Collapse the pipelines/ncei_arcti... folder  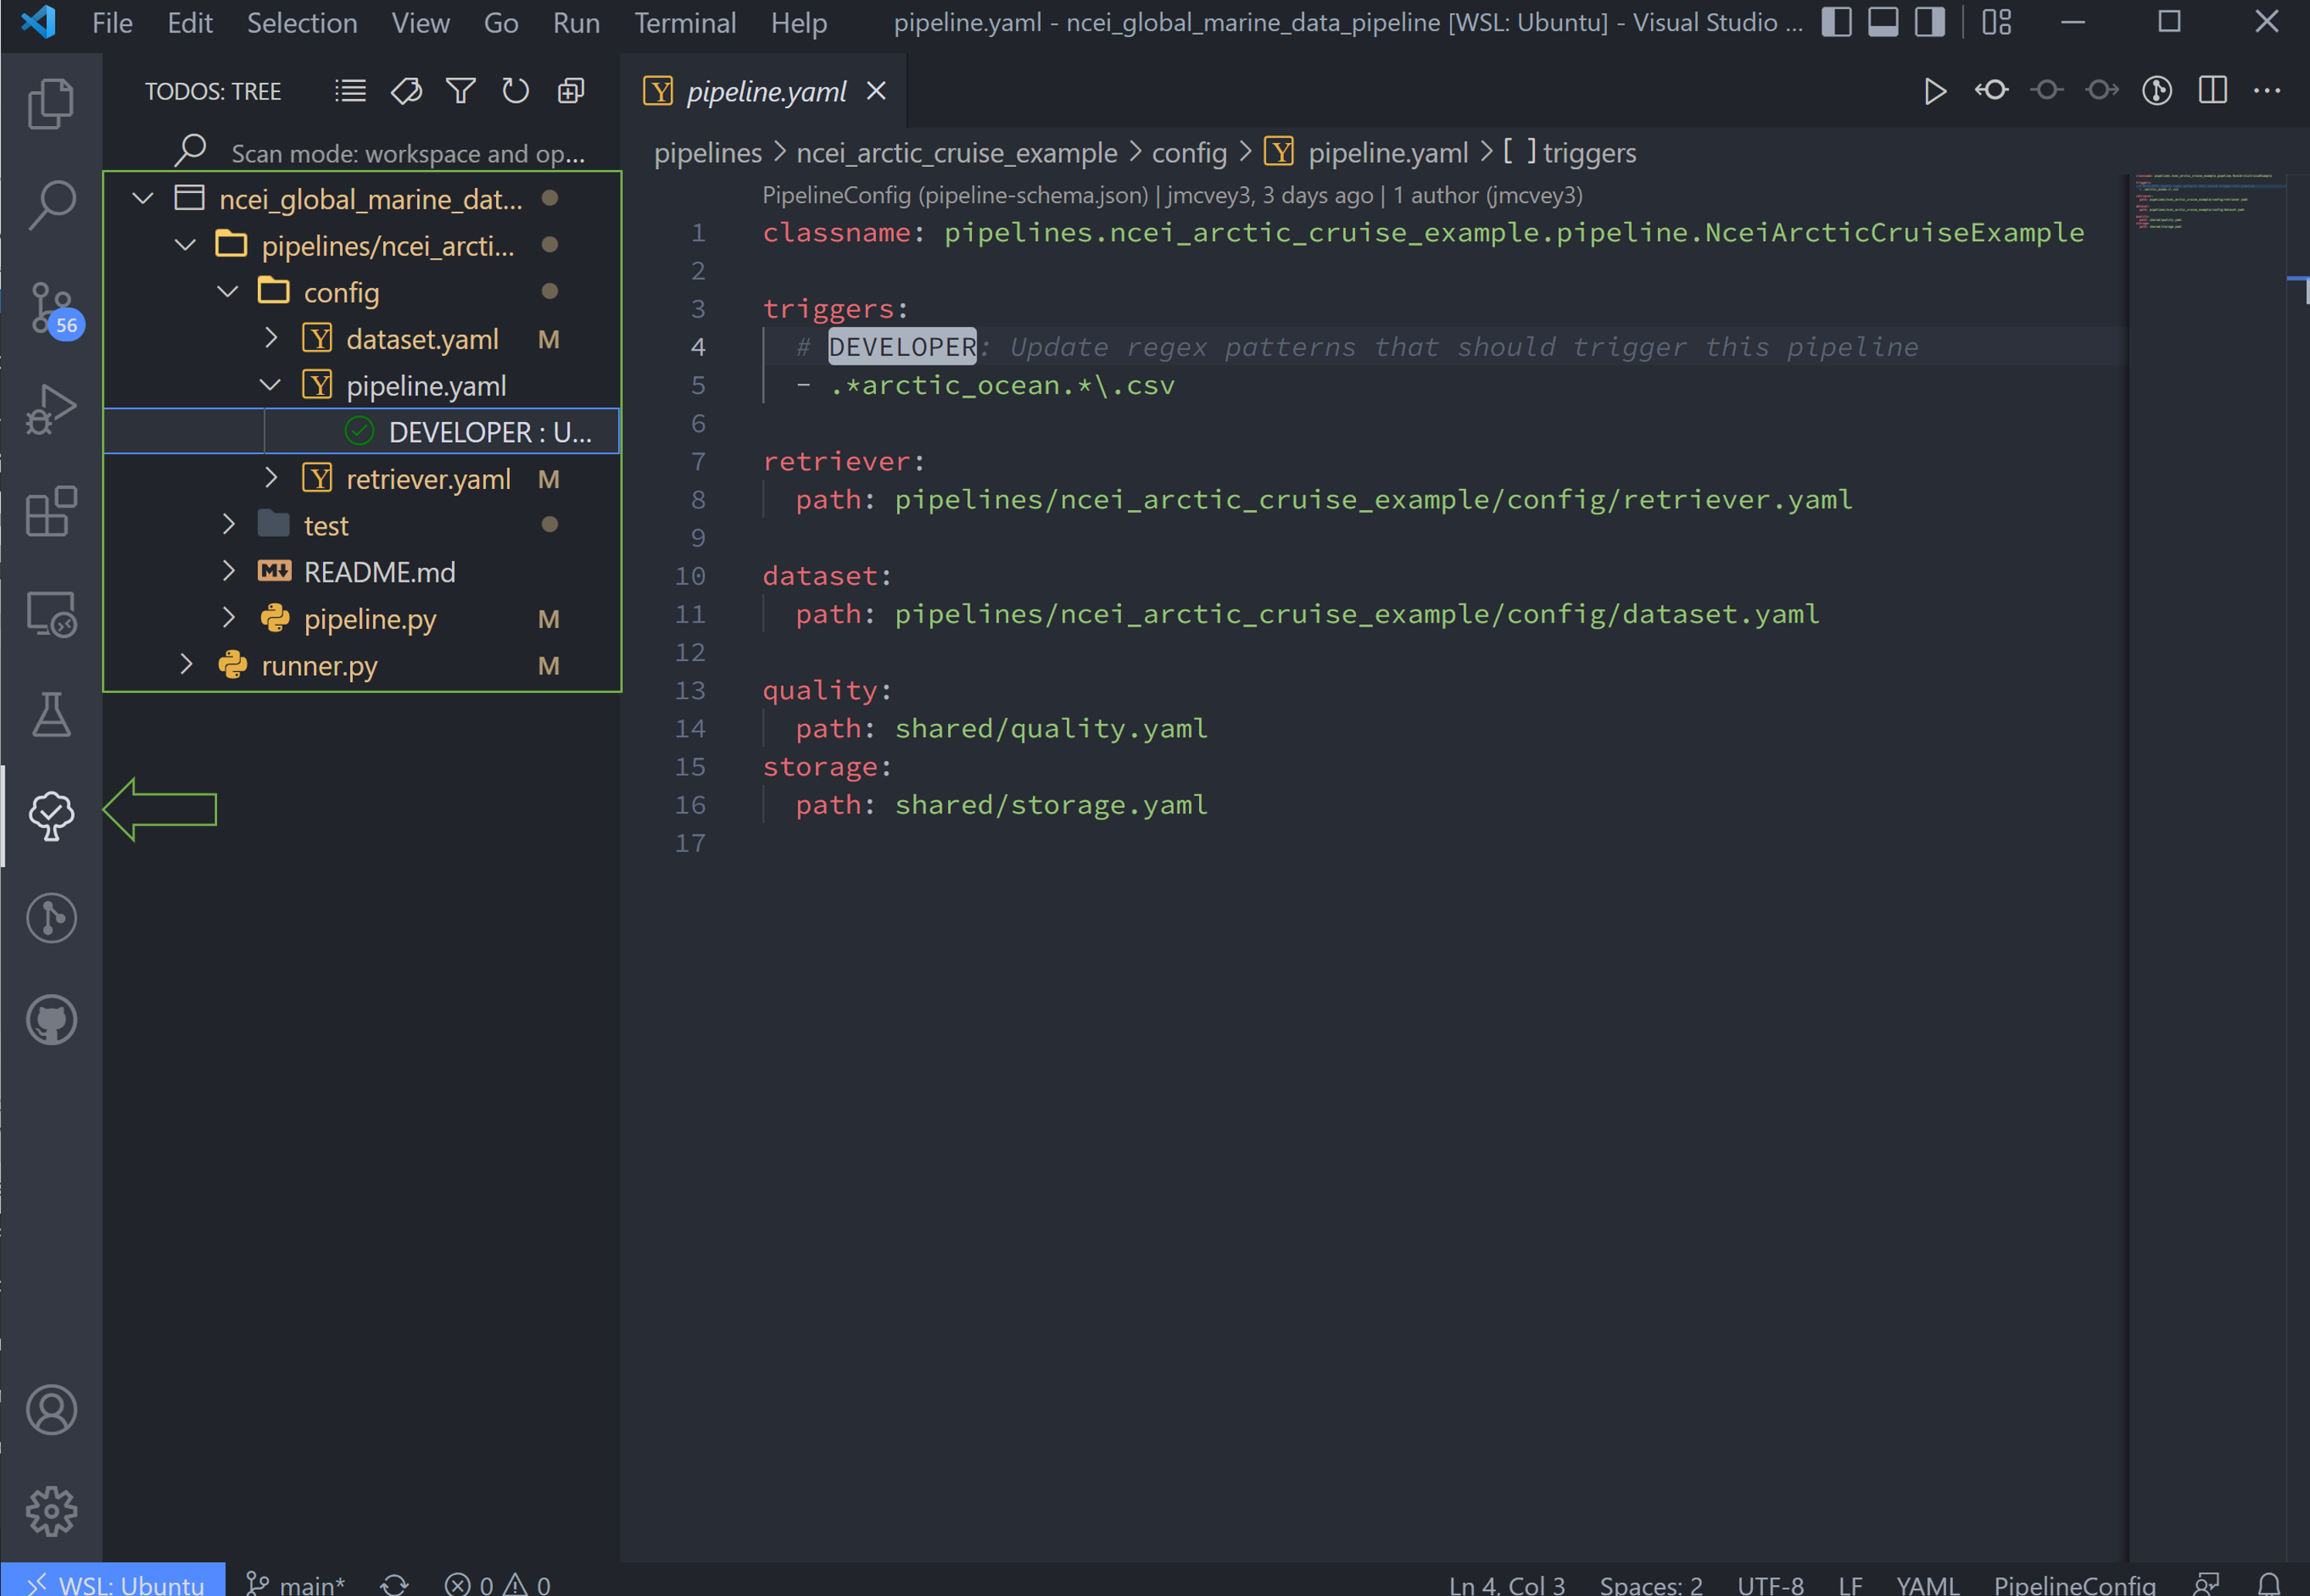click(185, 245)
